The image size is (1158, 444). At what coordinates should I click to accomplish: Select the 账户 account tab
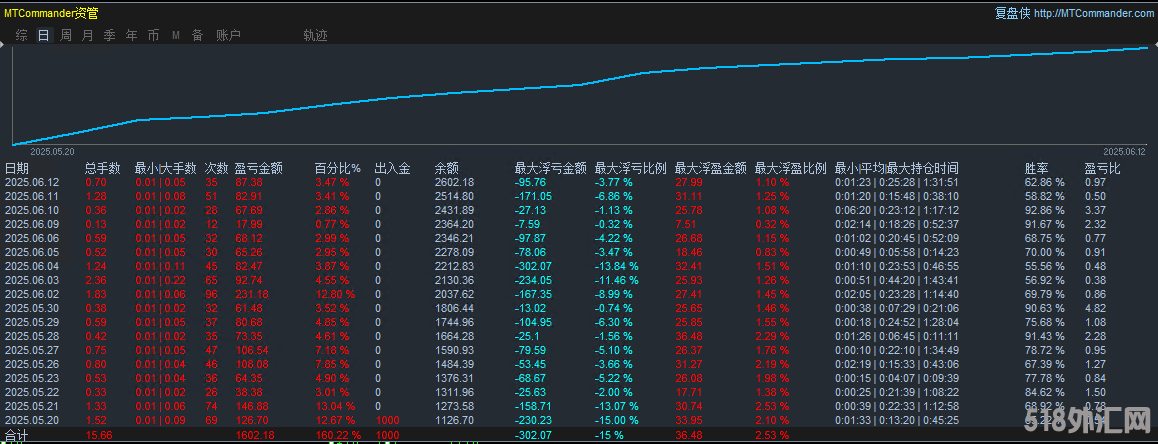pyautogui.click(x=228, y=35)
